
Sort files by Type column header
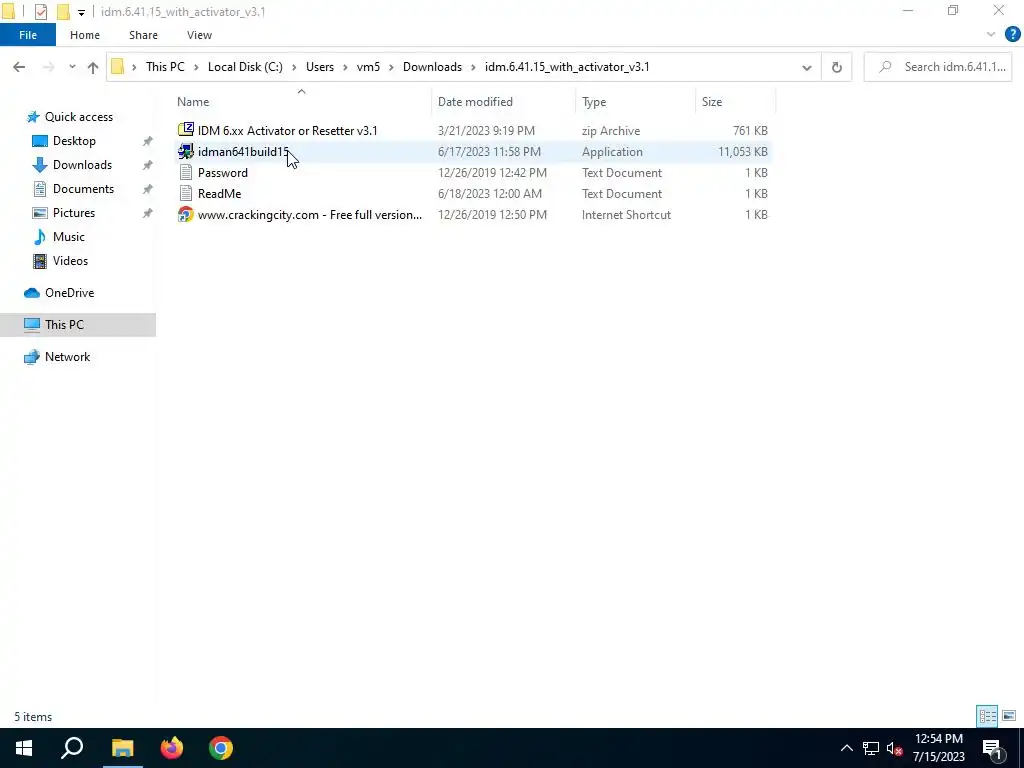click(x=594, y=102)
